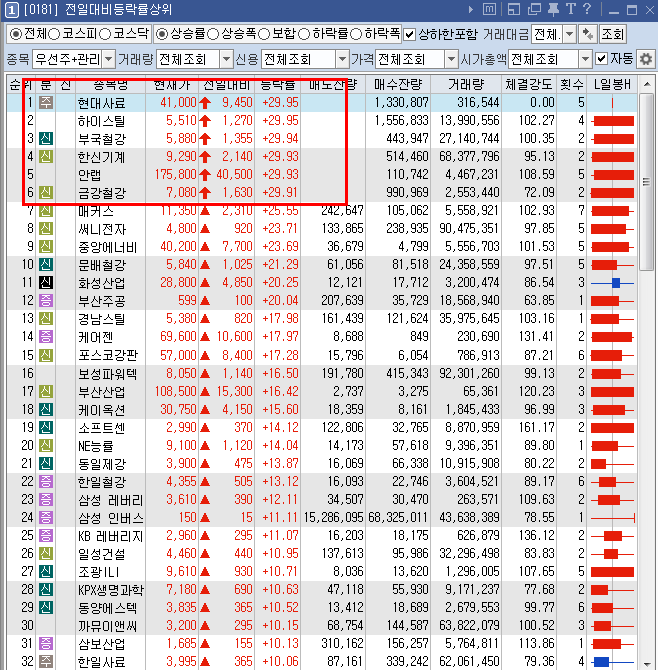Click upper-limit arrow icon on 안랩 row
Viewport: 658px width, 670px height.
[205, 175]
